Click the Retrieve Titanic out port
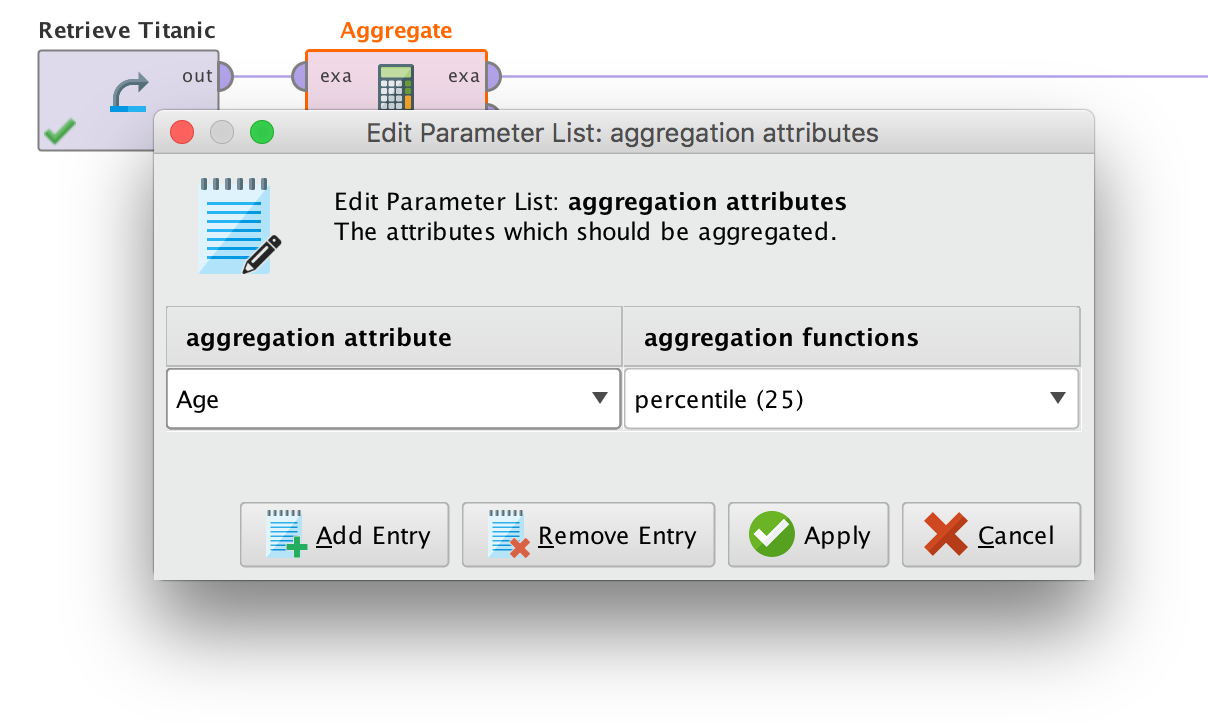 [x=224, y=76]
